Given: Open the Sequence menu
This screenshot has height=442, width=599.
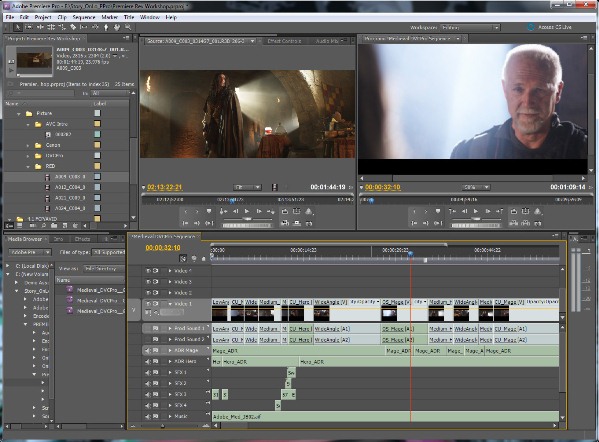Looking at the screenshot, I should pos(84,17).
